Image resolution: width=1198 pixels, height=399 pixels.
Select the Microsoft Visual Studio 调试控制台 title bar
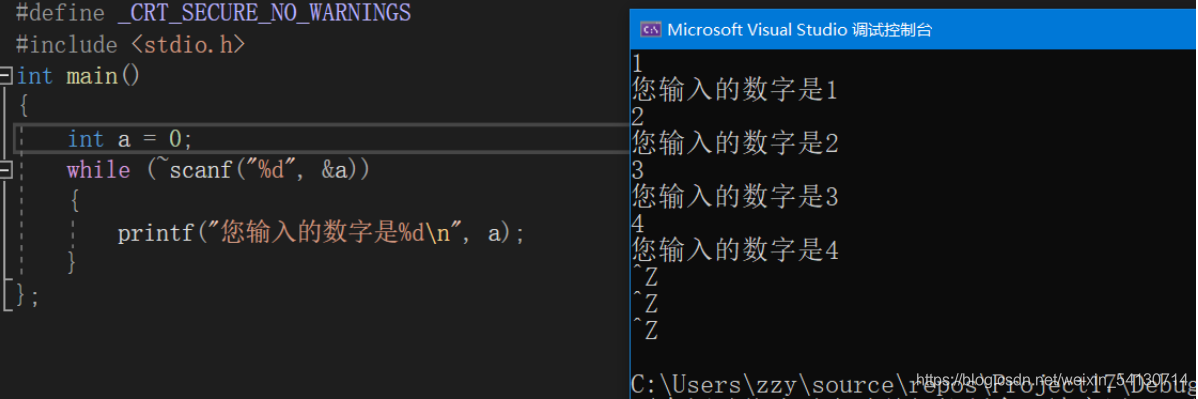tap(914, 30)
